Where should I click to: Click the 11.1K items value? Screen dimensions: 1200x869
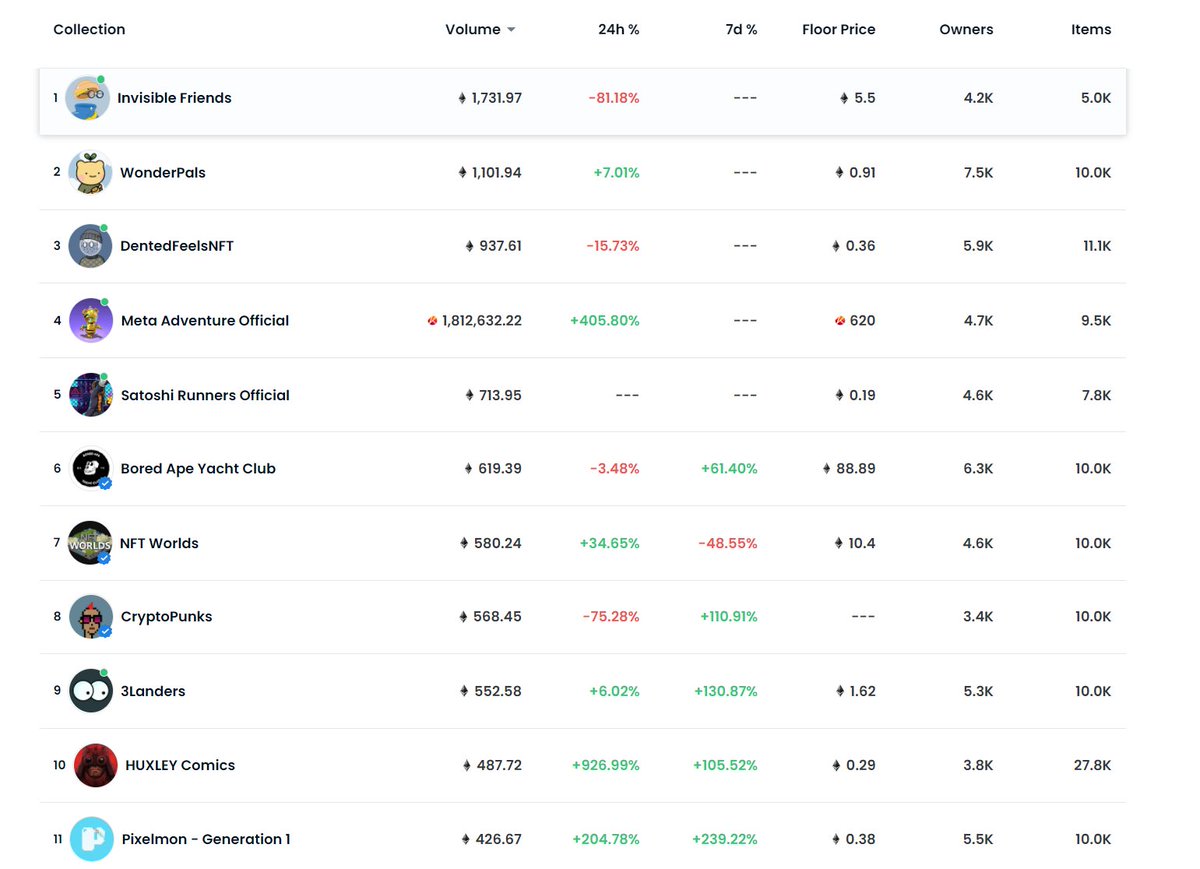(x=1095, y=246)
